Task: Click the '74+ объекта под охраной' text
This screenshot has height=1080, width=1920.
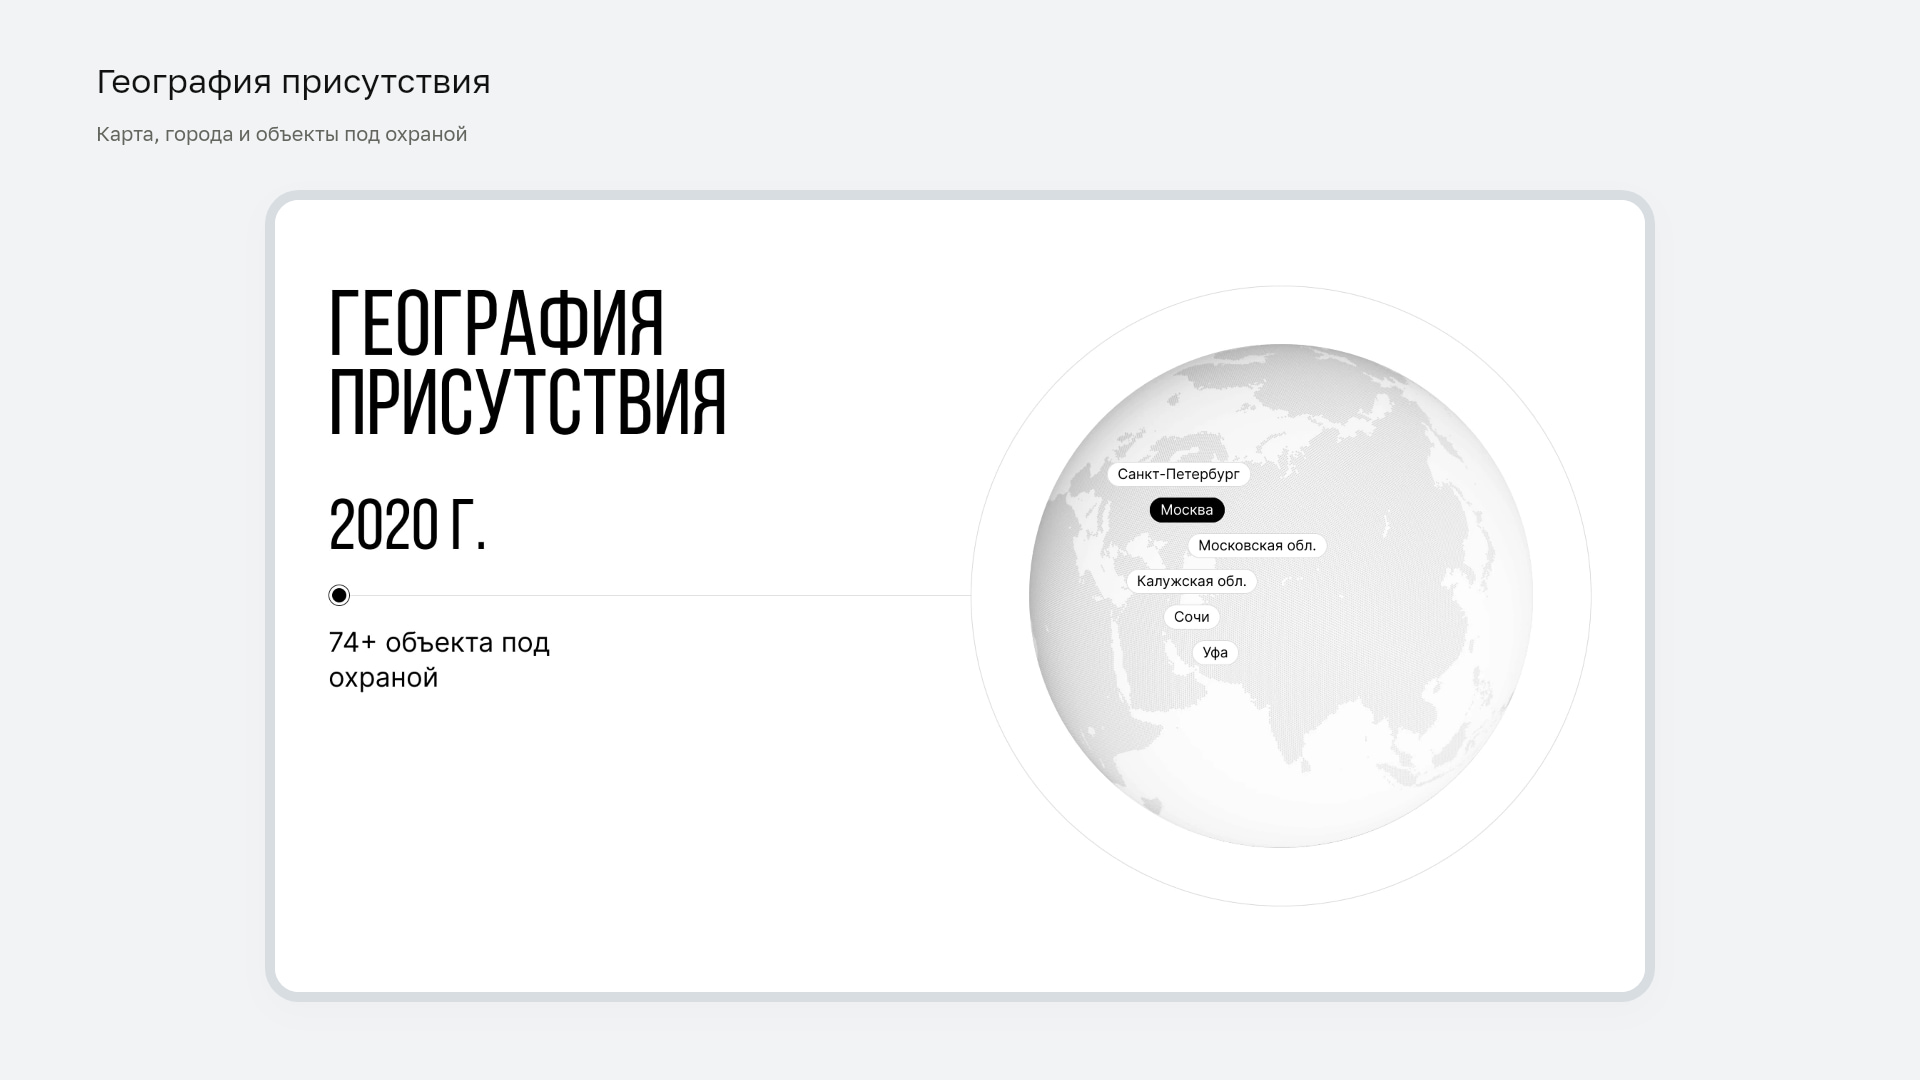Action: pos(439,660)
